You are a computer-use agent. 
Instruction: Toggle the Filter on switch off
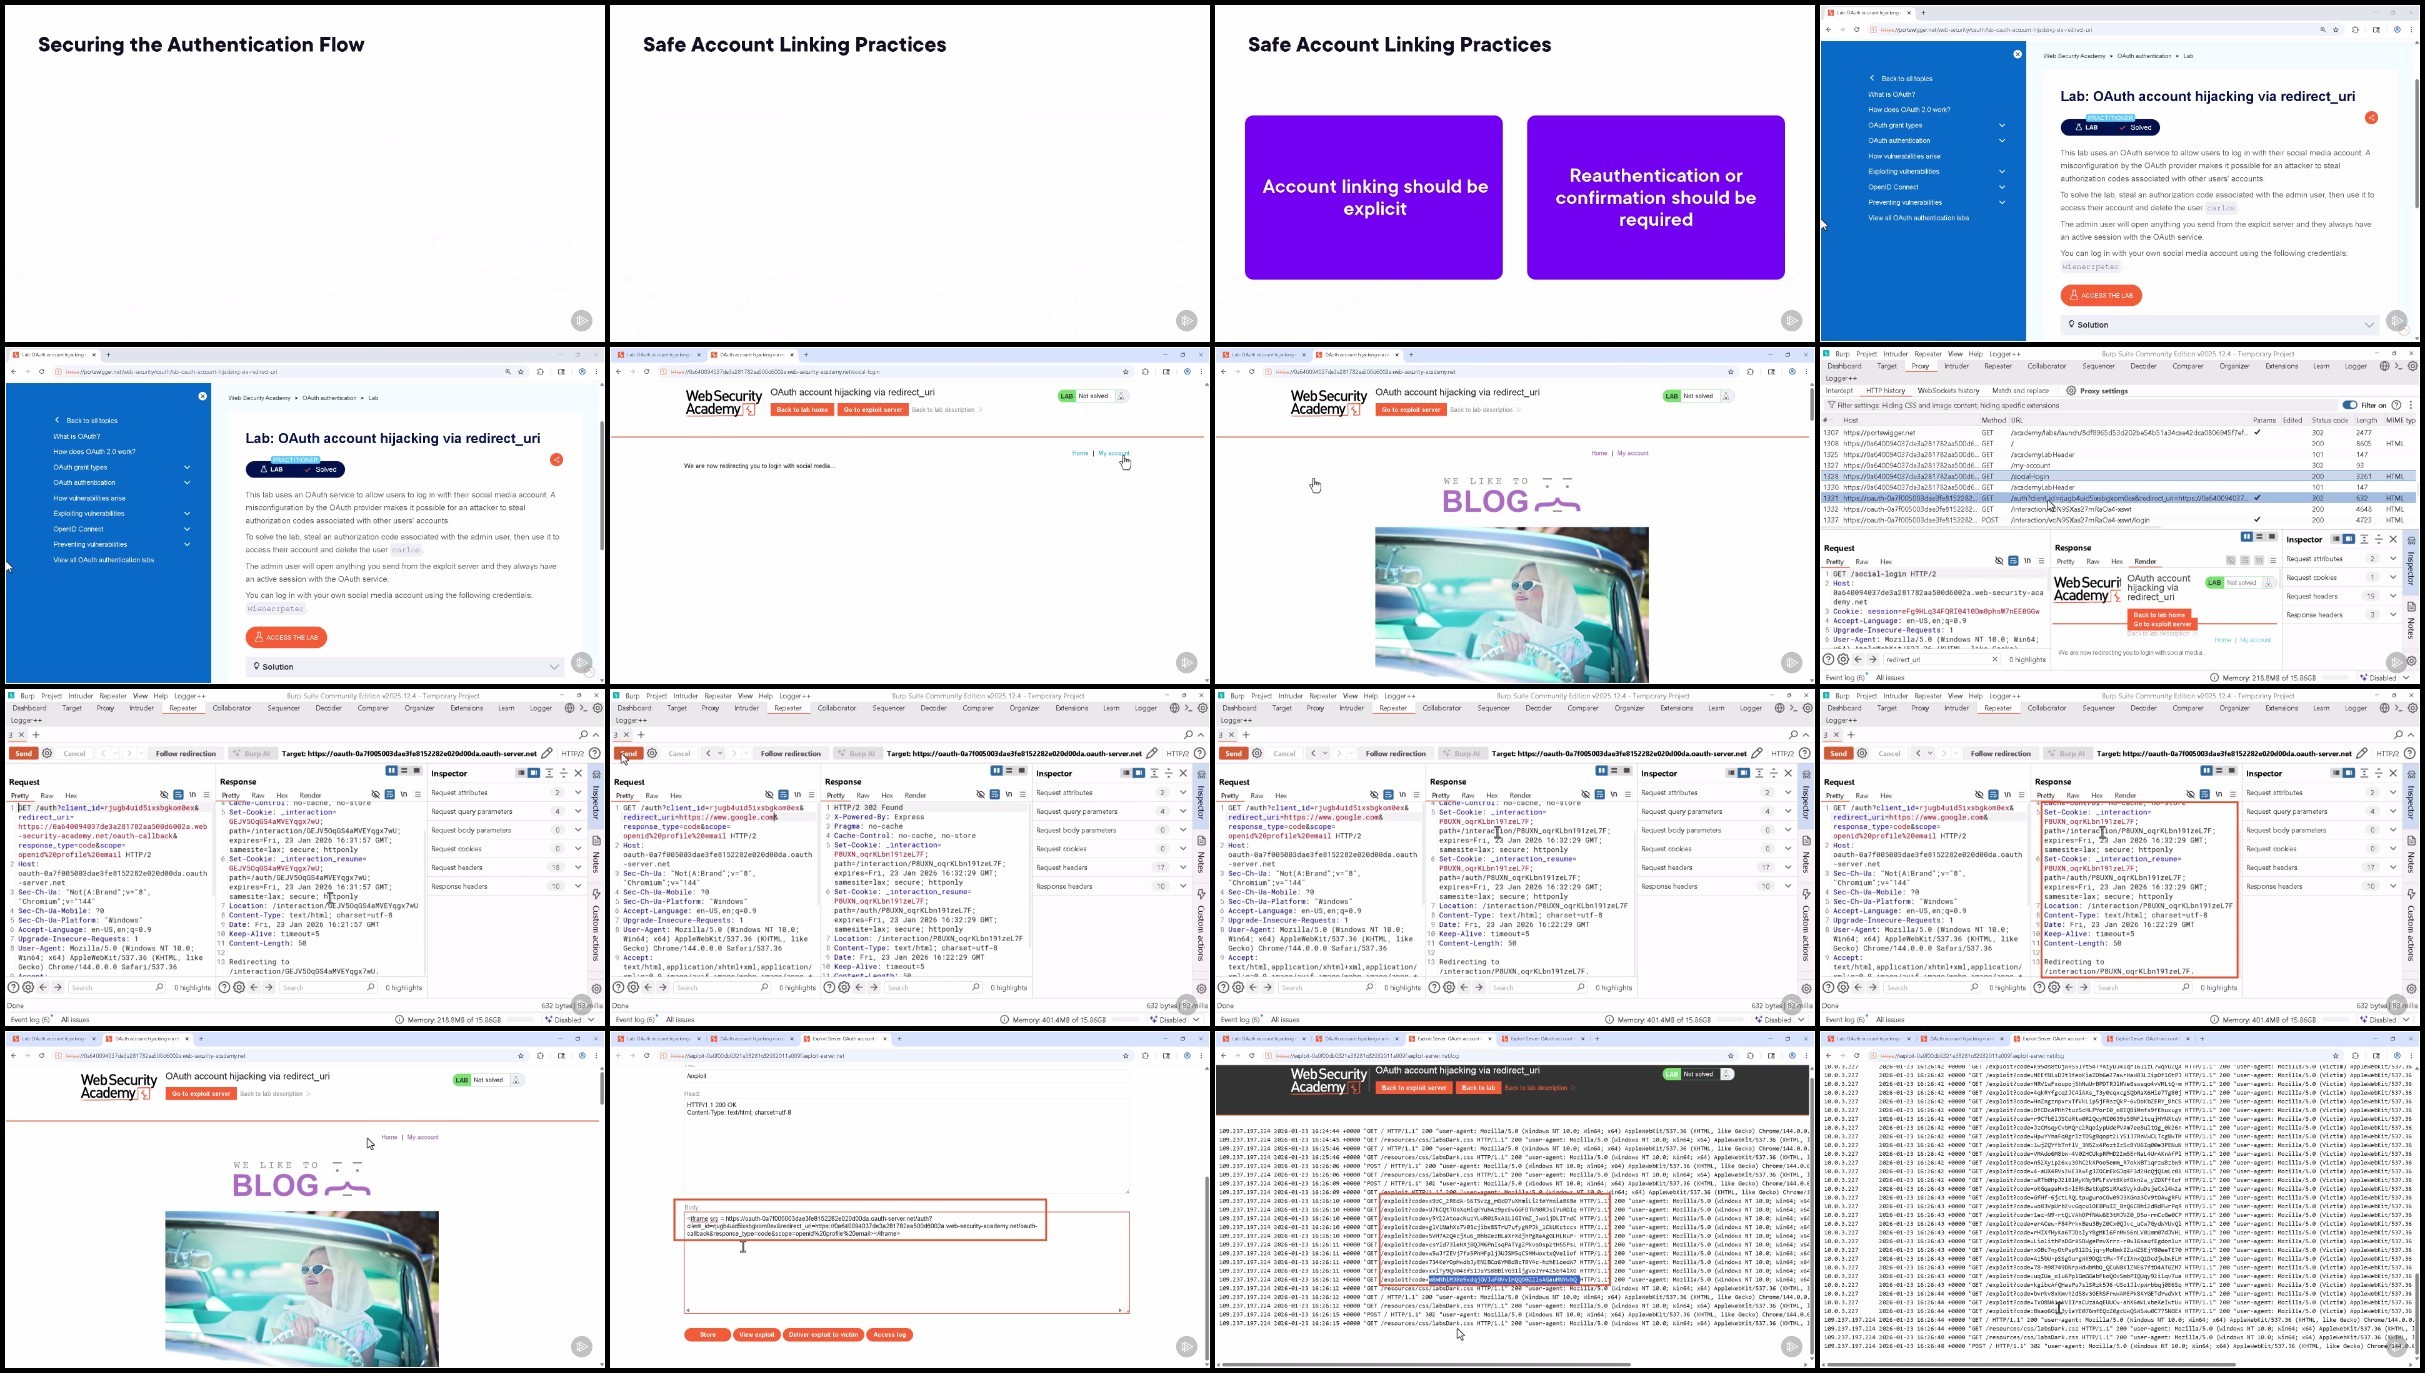tap(2350, 405)
